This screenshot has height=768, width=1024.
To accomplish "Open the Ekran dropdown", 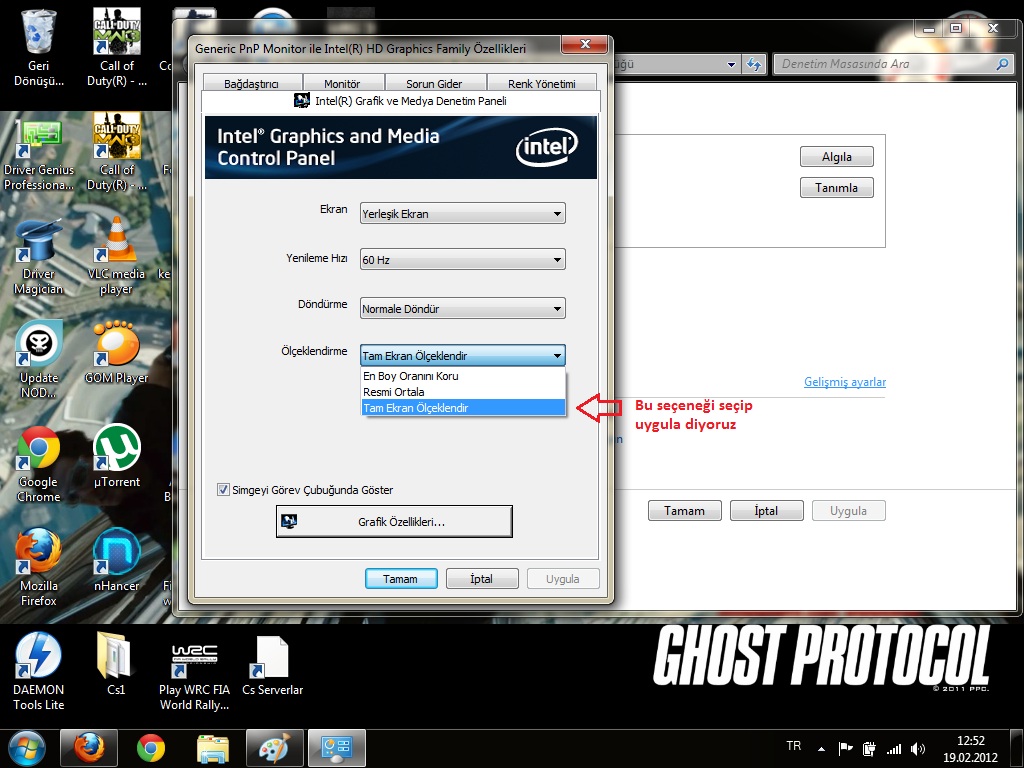I will 462,214.
